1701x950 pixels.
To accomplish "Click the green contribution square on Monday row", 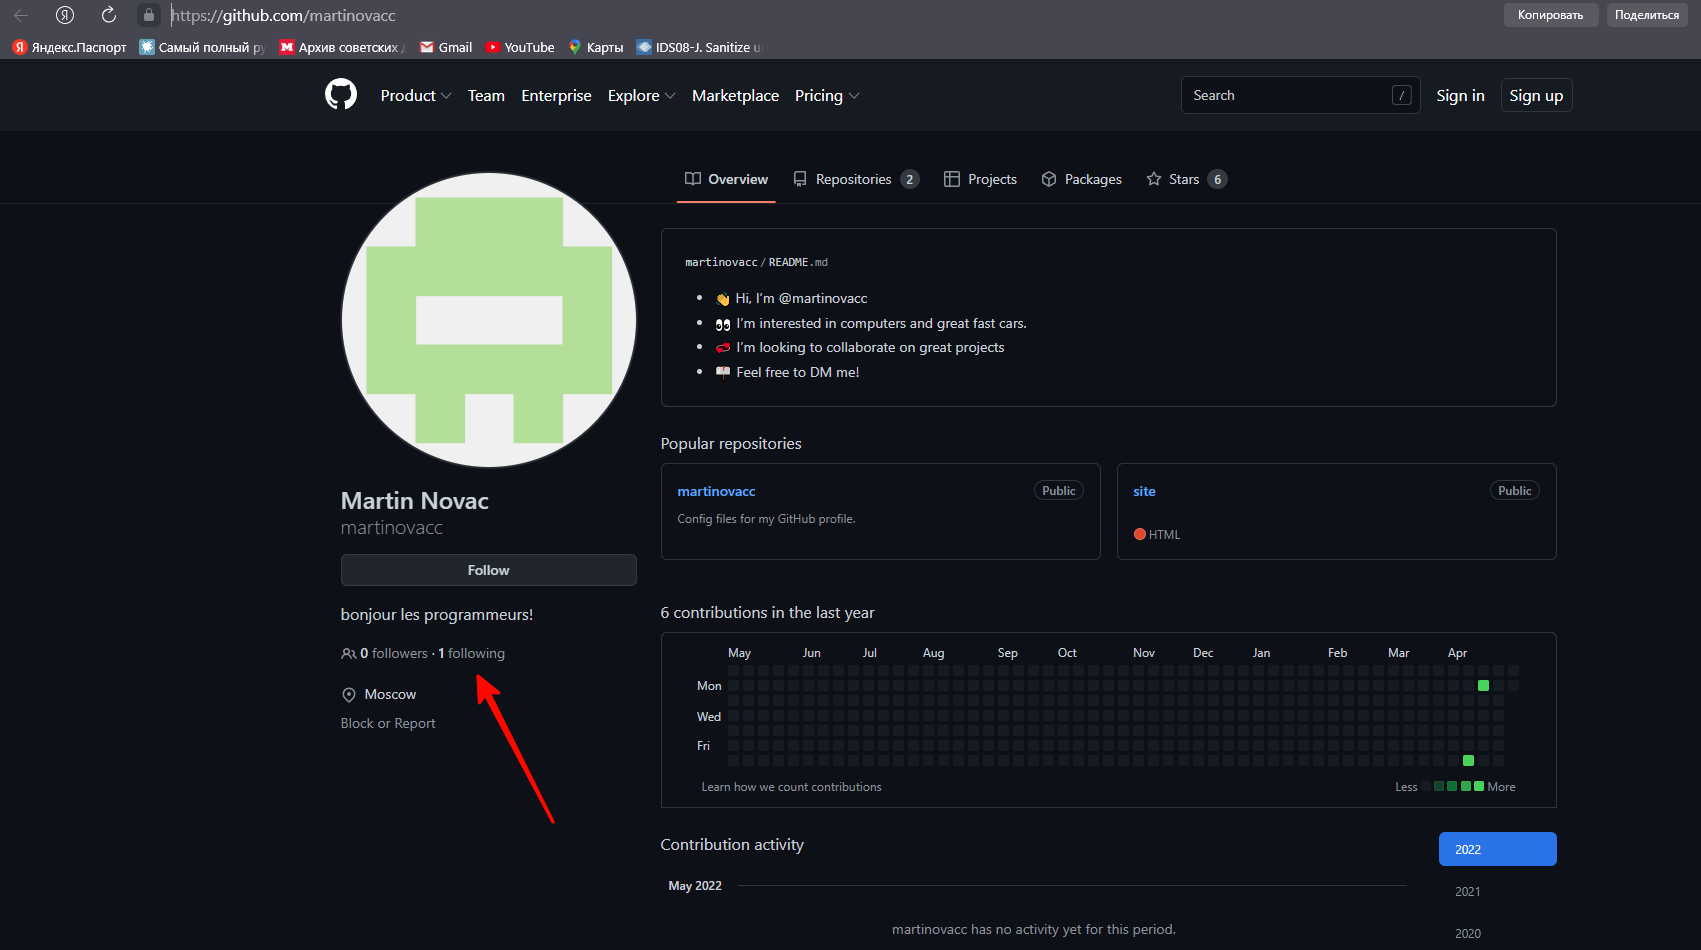I will click(x=1483, y=686).
